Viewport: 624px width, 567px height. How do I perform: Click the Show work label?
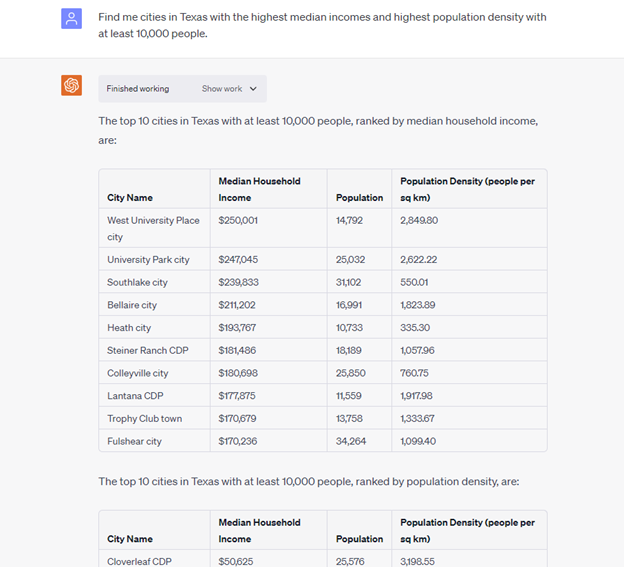(222, 89)
